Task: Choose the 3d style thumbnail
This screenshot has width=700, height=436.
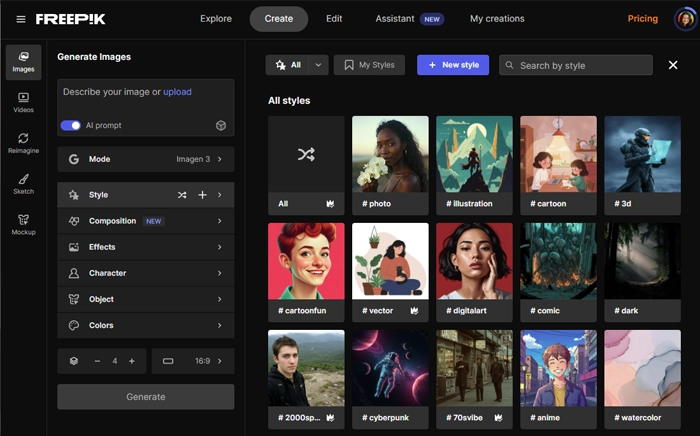Action: pos(642,154)
